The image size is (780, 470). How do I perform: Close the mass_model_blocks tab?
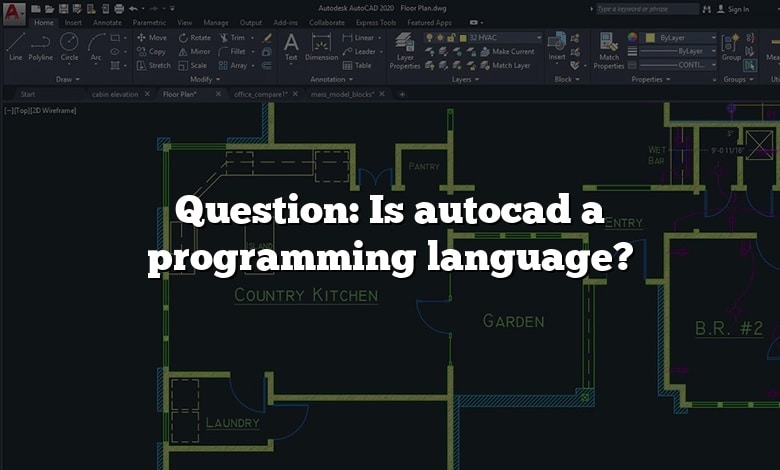(x=382, y=94)
